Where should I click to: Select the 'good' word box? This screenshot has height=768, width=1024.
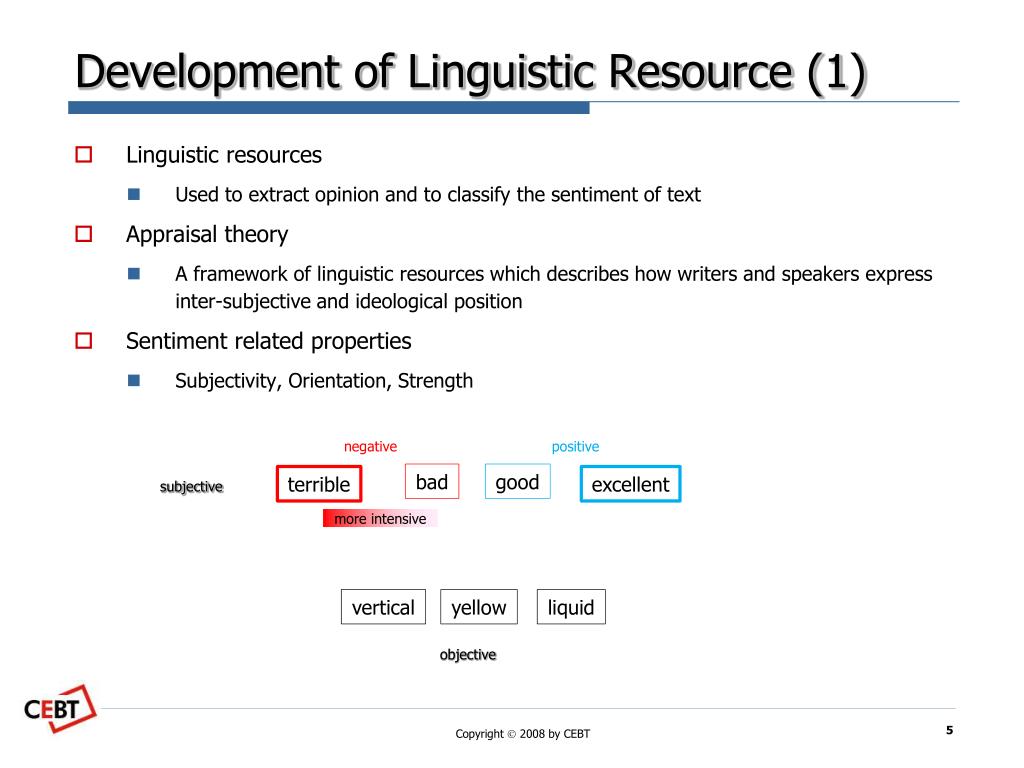click(x=517, y=482)
